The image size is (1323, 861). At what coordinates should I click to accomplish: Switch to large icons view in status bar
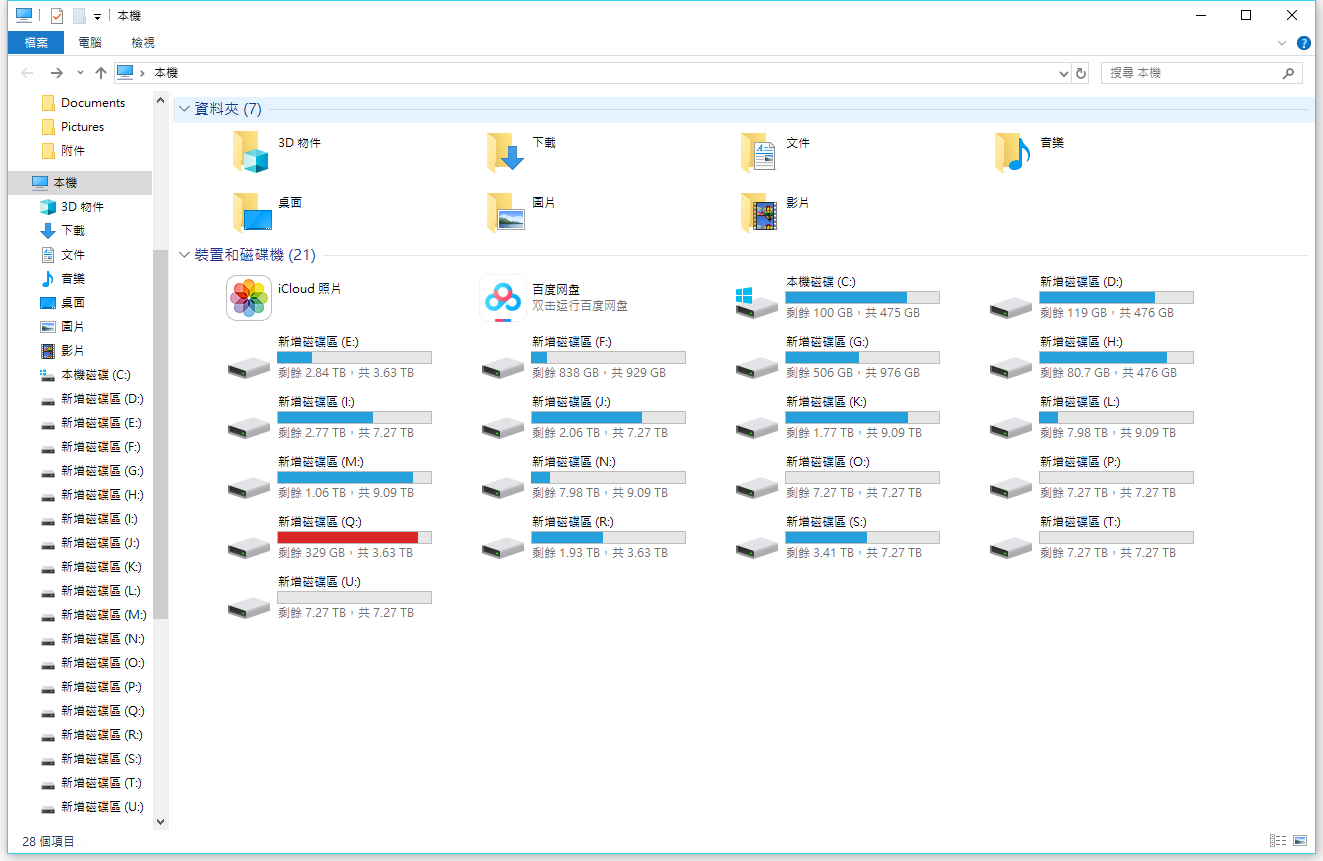pyautogui.click(x=1300, y=841)
